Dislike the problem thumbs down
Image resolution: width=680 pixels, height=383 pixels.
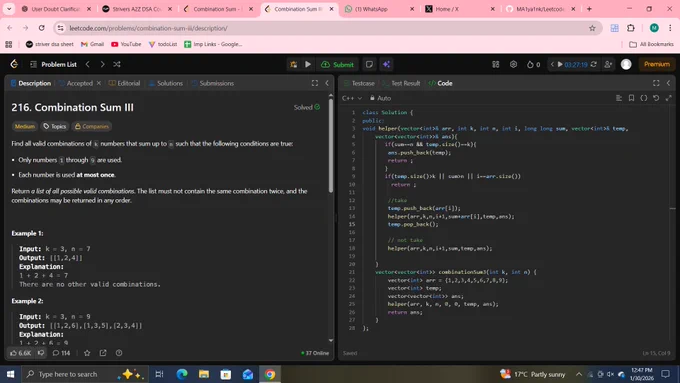tap(41, 353)
